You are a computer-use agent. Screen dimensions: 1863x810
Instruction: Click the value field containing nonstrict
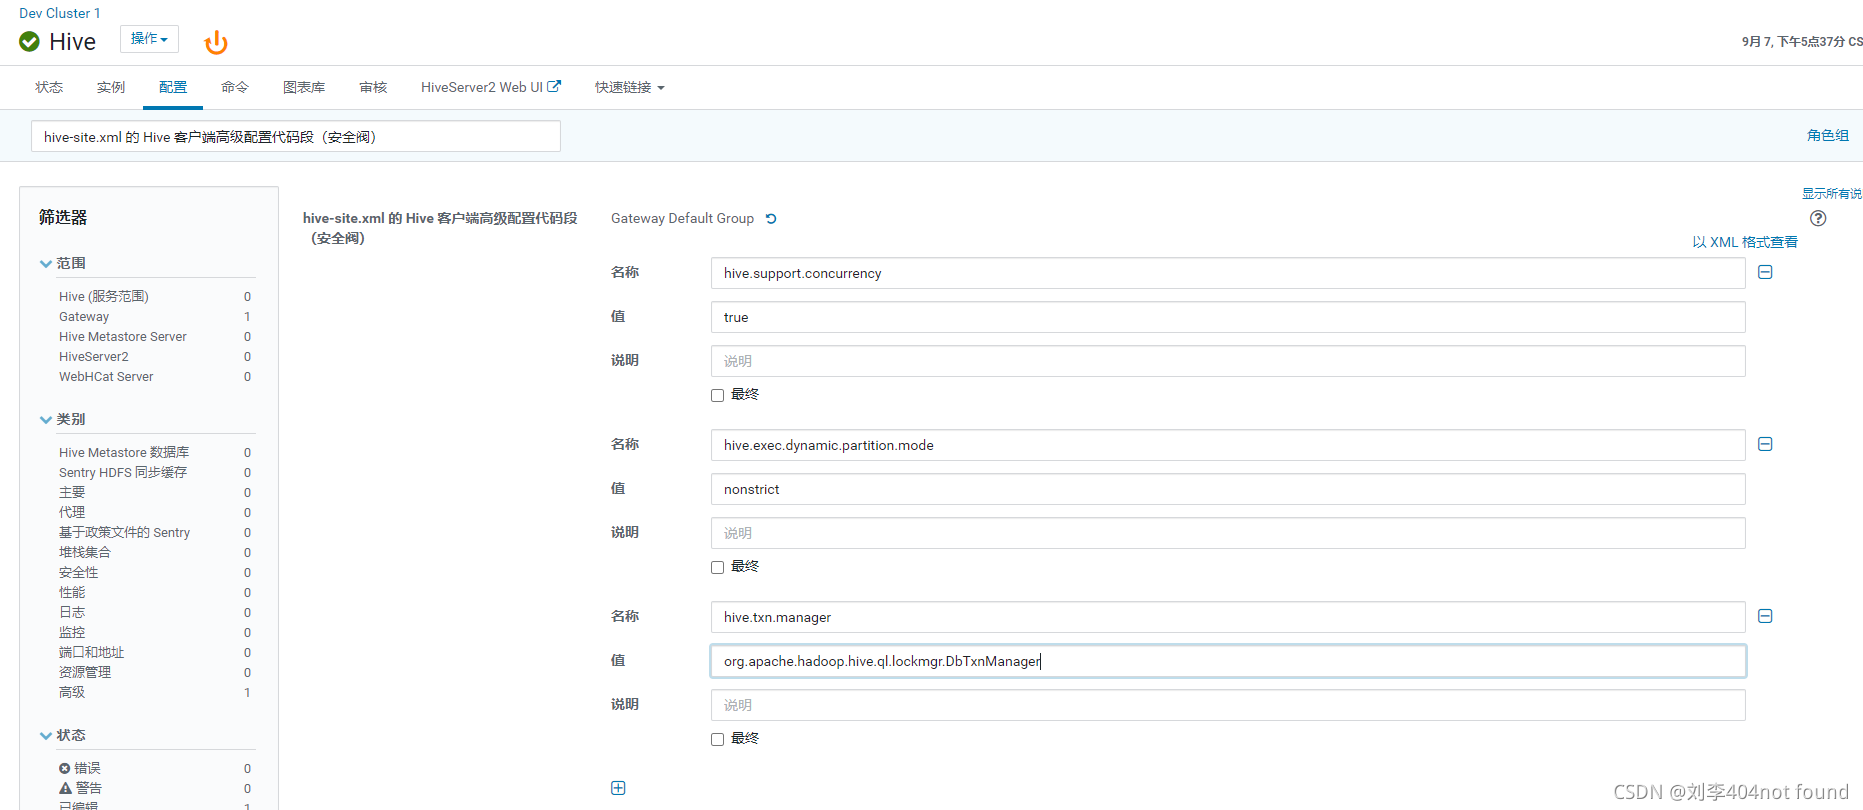click(x=1228, y=489)
